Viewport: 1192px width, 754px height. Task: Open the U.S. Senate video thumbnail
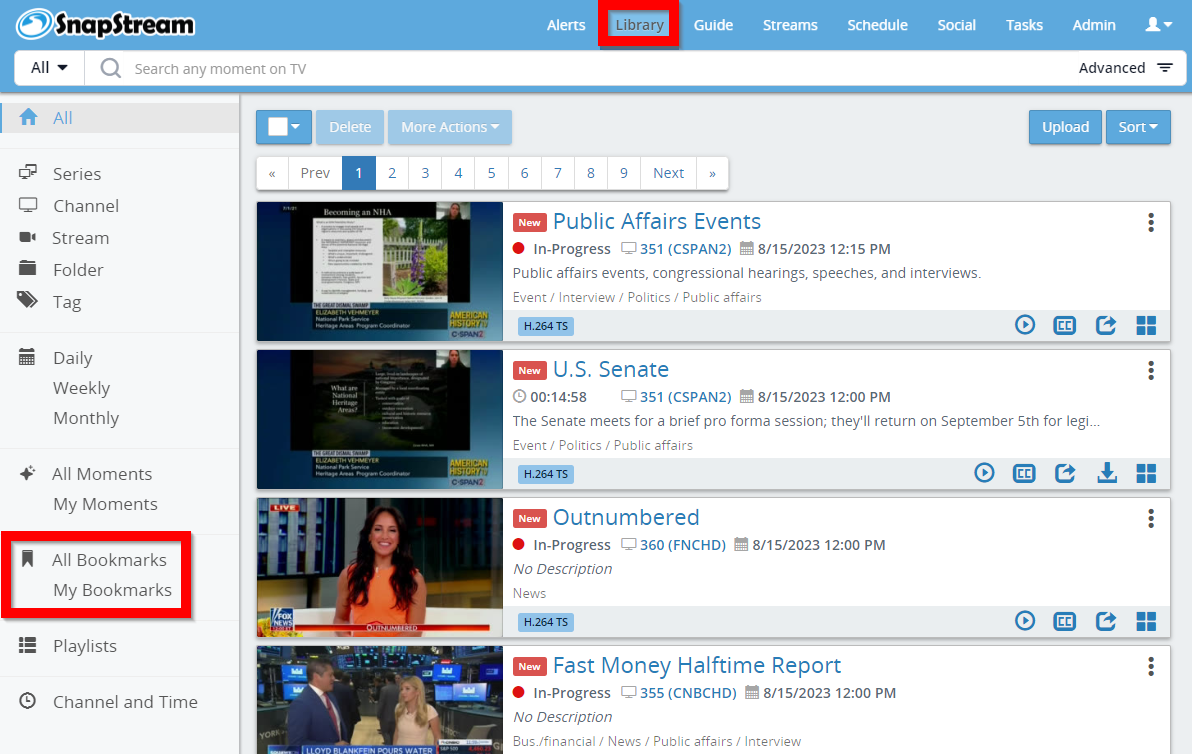(380, 420)
